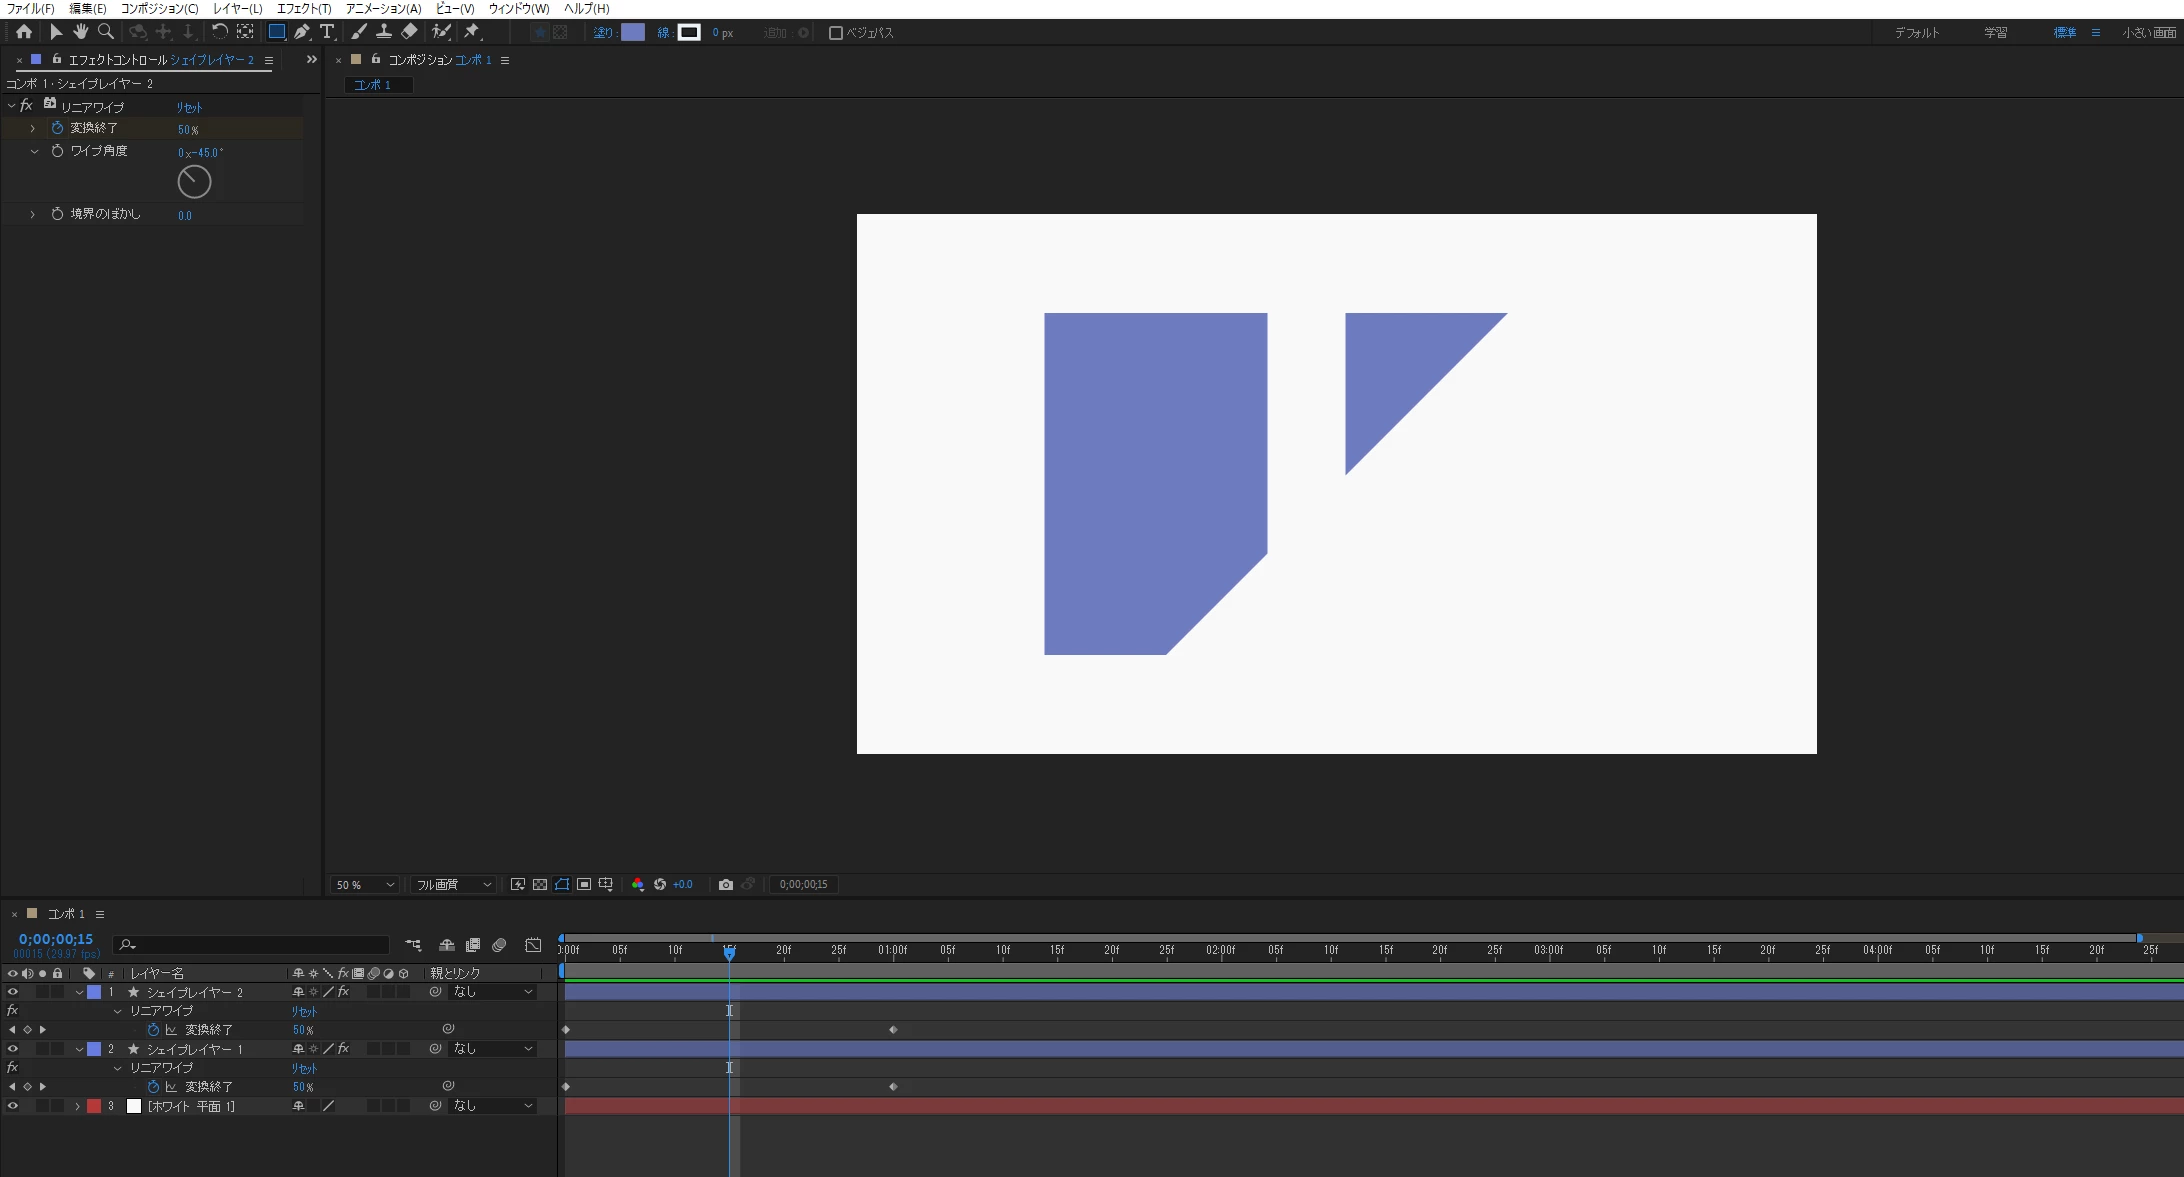Open the アニメーション(A) menu
The width and height of the screenshot is (2184, 1177).
(x=383, y=8)
